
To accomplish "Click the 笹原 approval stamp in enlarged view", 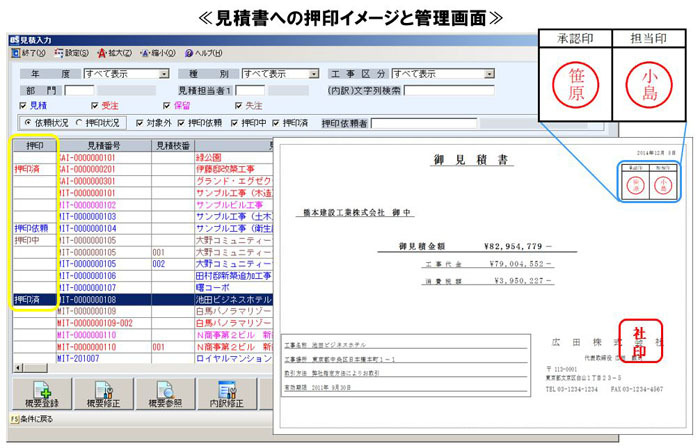I will click(575, 84).
